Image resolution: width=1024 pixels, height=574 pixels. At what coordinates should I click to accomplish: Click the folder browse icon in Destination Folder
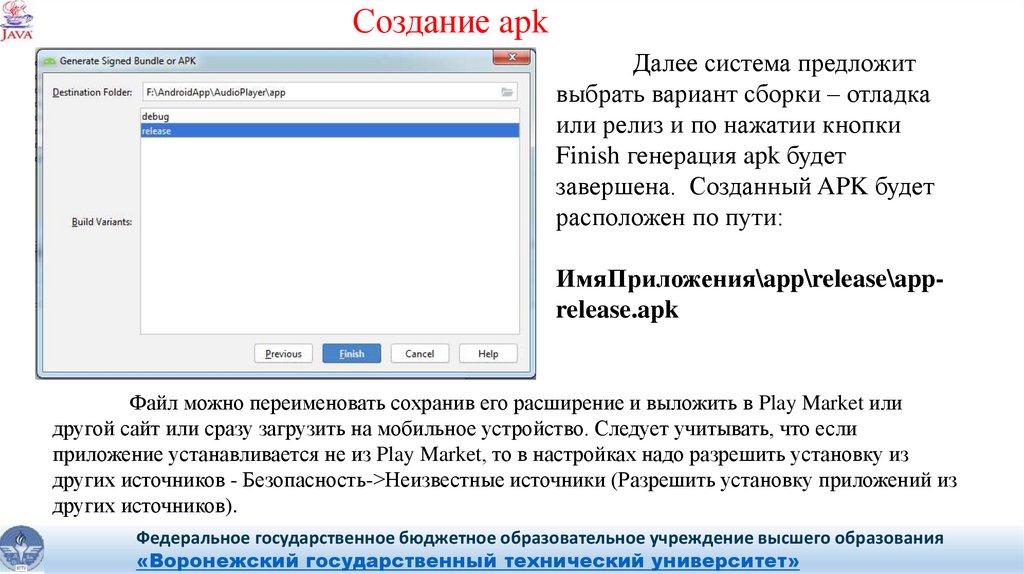(507, 92)
